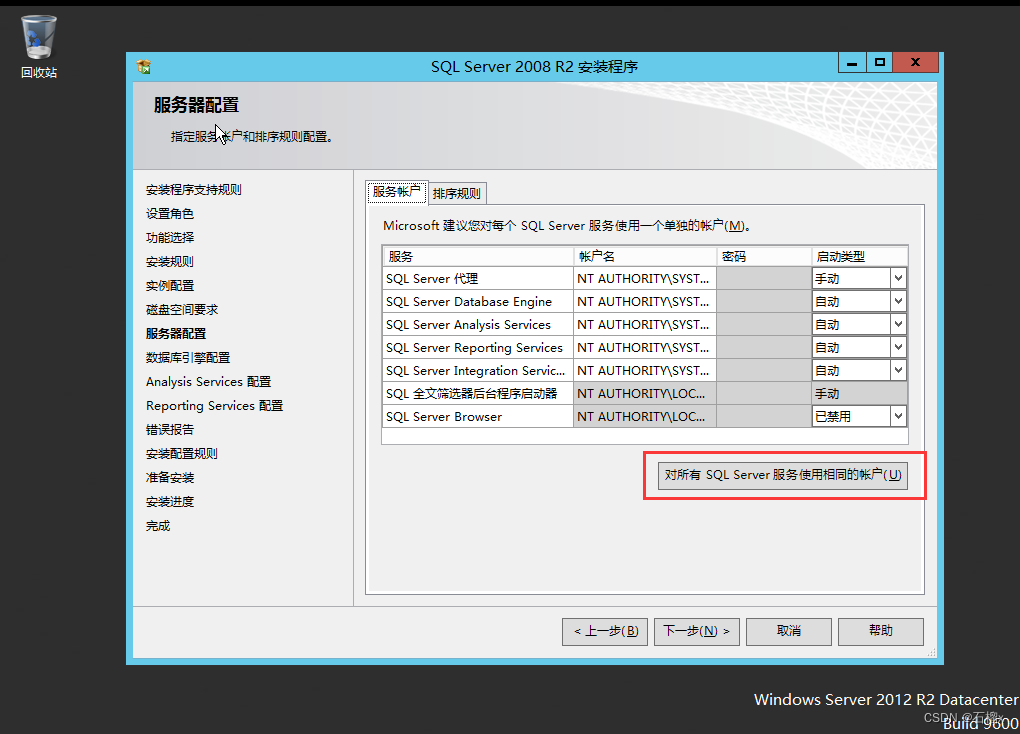Click the 帐户名 column header
The width and height of the screenshot is (1020, 734).
645,256
